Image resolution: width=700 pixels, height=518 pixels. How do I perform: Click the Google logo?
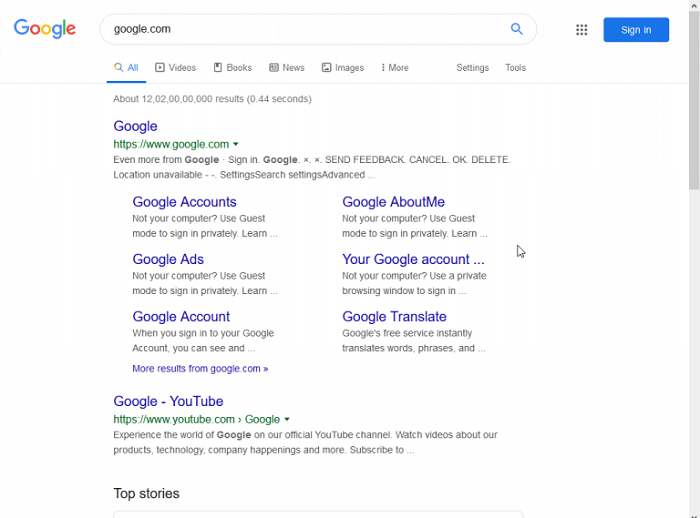[x=45, y=29]
